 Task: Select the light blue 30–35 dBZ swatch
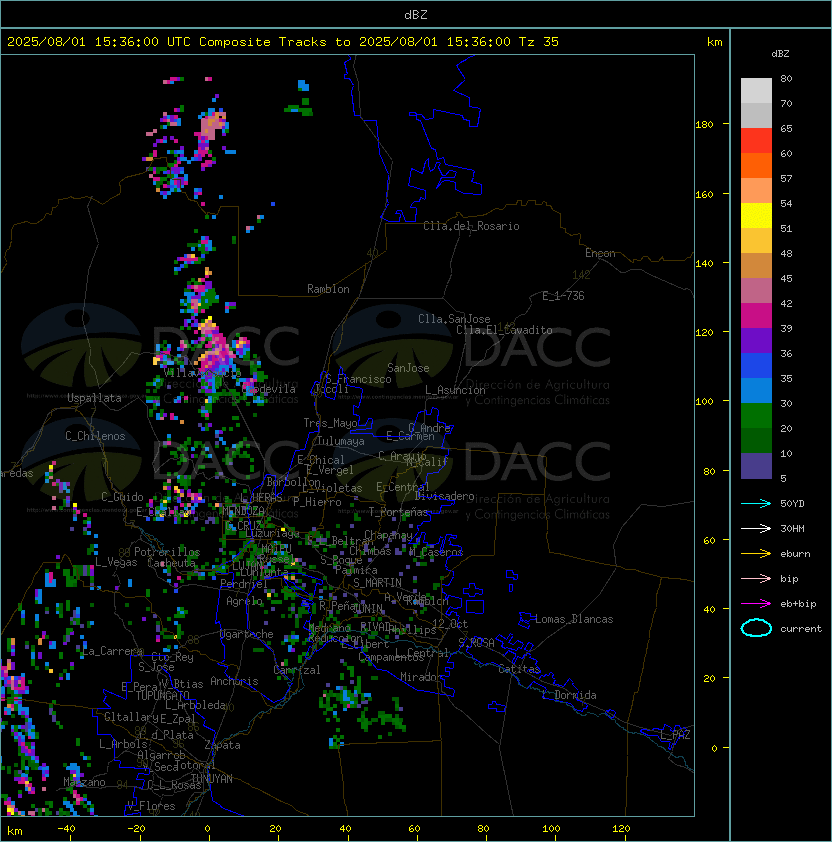click(756, 390)
